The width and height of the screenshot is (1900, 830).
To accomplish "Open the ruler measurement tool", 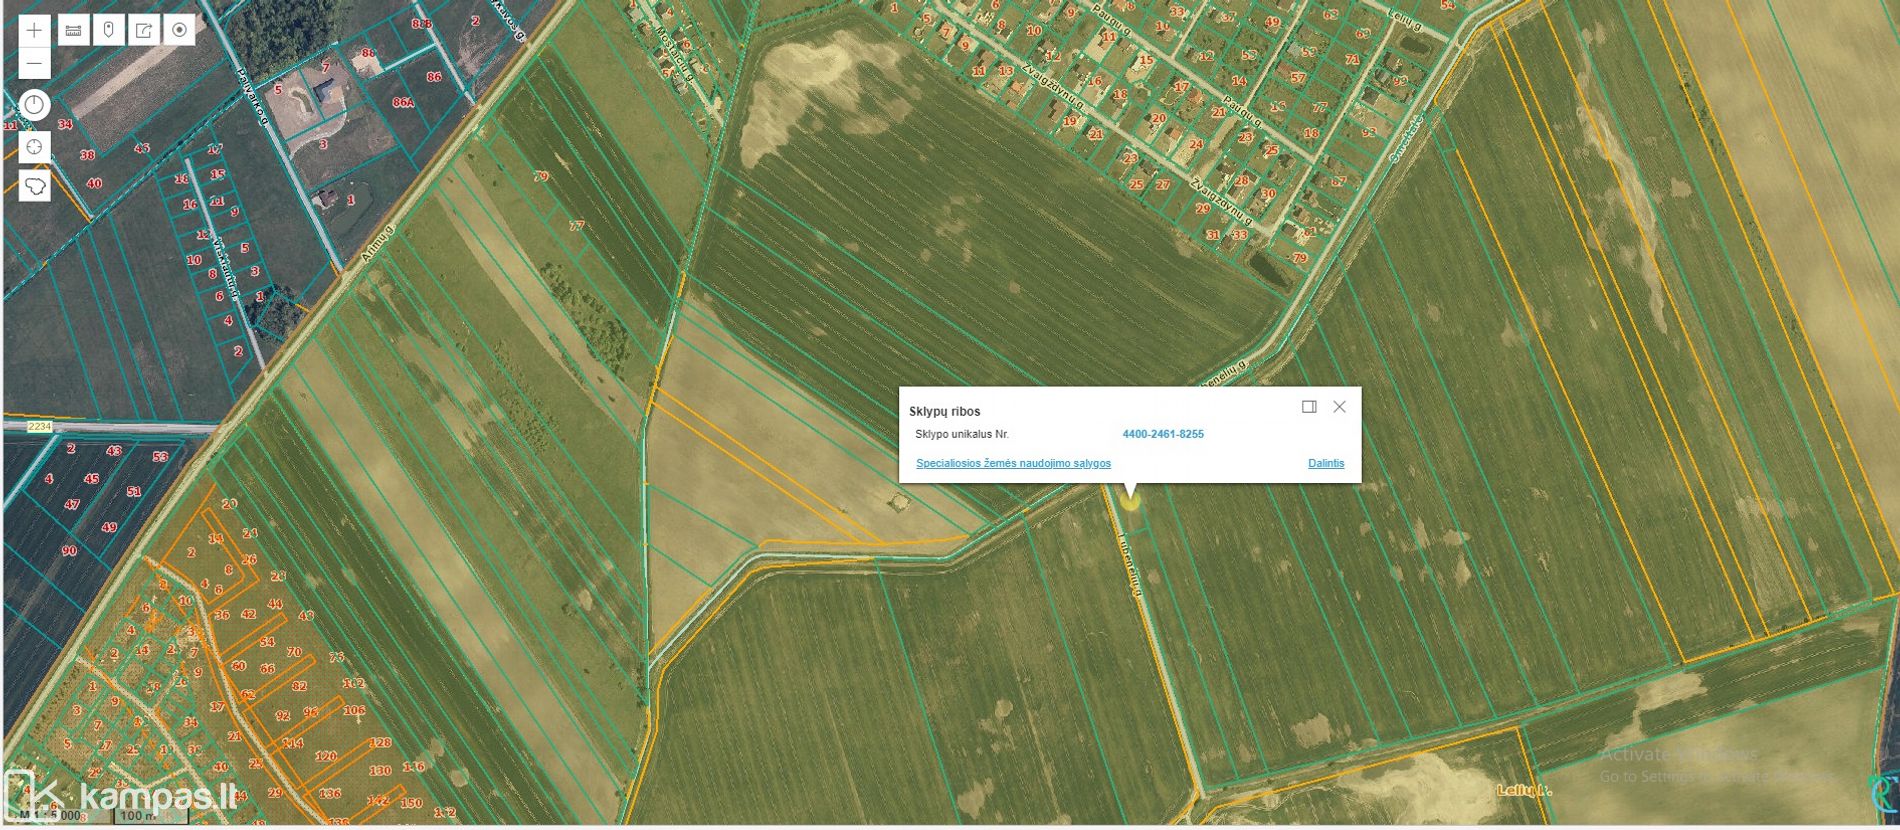I will [x=73, y=31].
